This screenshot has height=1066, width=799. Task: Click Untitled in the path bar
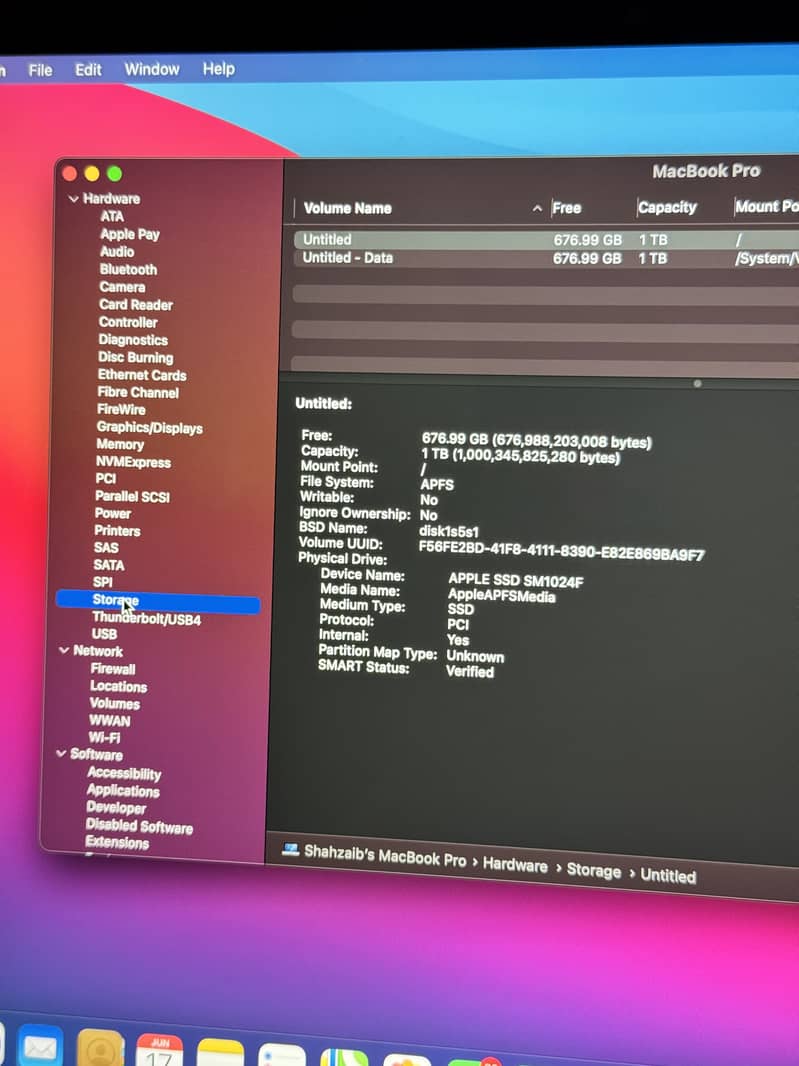point(668,876)
